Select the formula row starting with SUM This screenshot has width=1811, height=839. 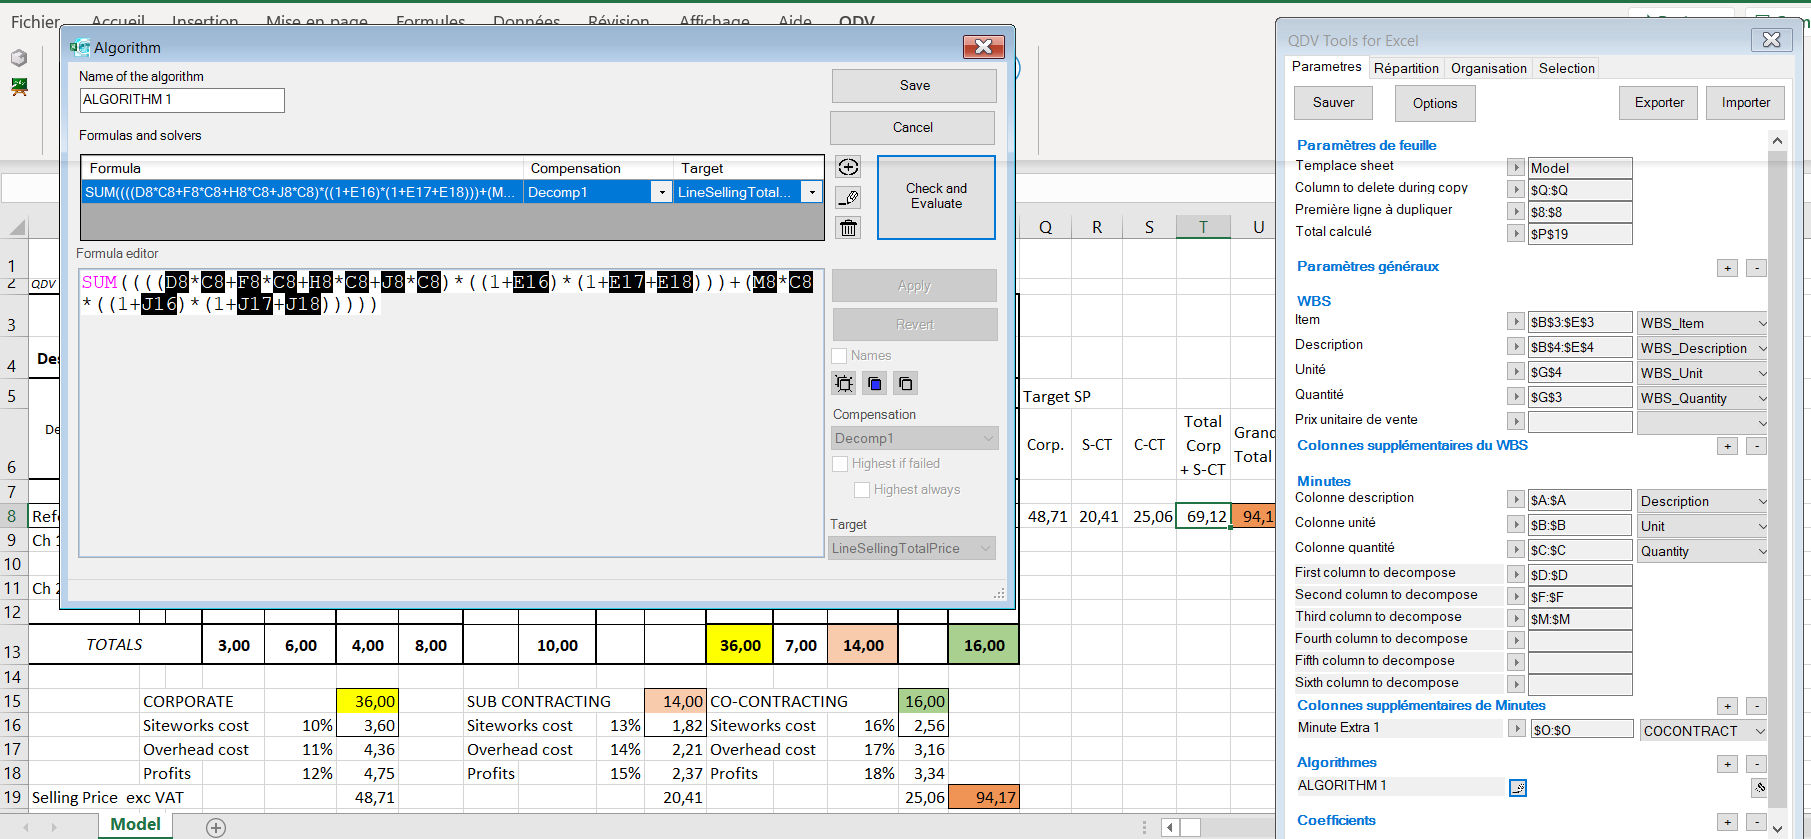[301, 192]
